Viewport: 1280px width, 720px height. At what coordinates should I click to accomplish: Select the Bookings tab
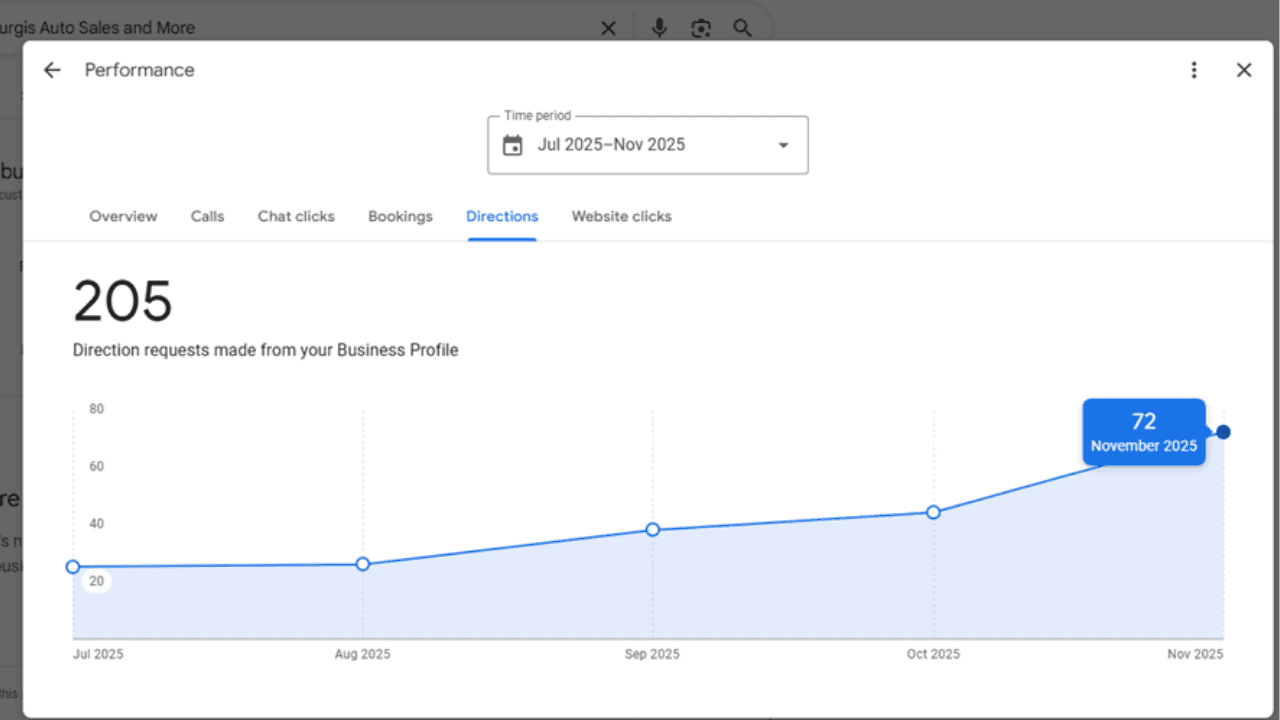point(400,216)
